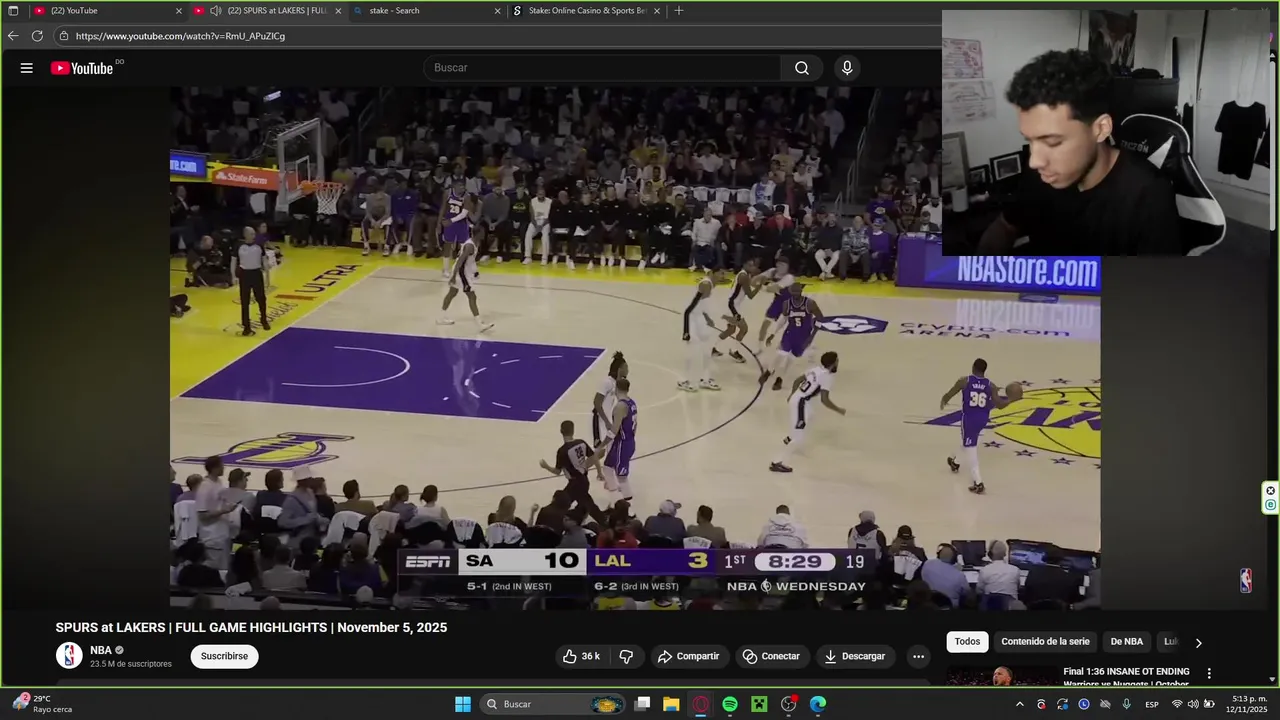Image resolution: width=1280 pixels, height=720 pixels.
Task: Open OBS Studio from the taskbar
Action: click(789, 704)
